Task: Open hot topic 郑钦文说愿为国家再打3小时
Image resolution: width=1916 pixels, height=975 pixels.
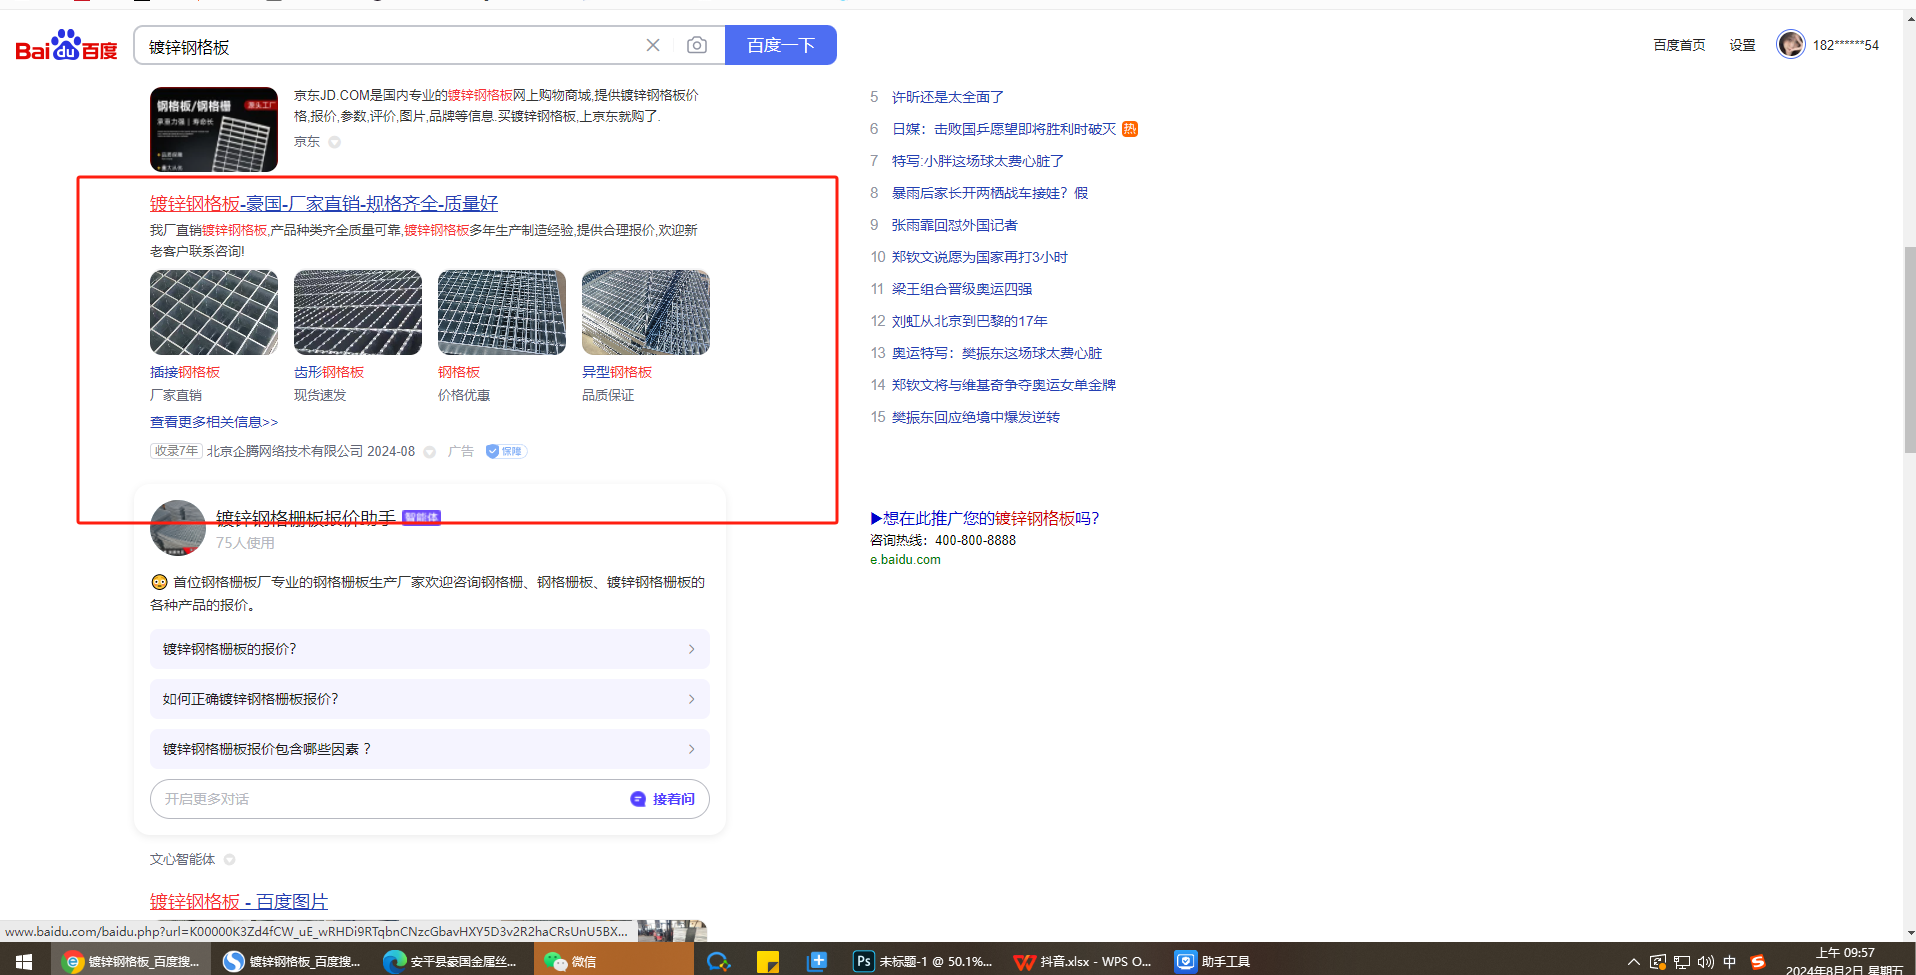Action: tap(980, 257)
